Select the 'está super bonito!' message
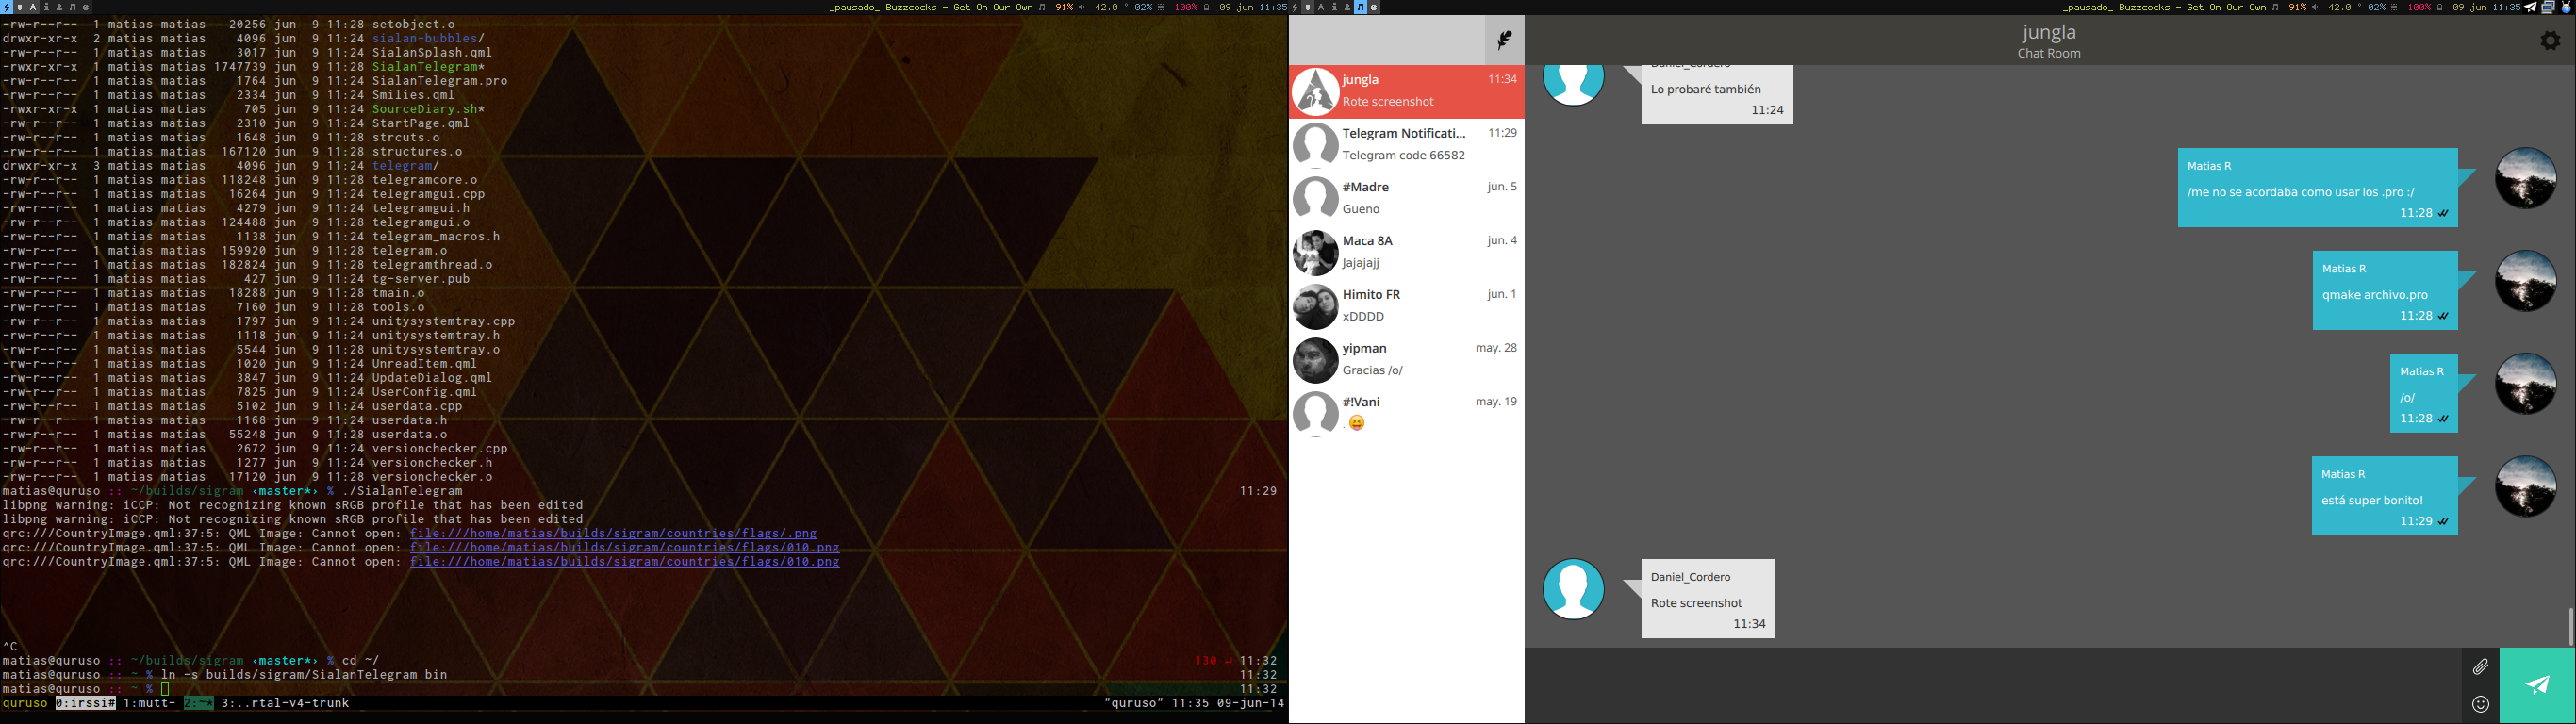The image size is (2576, 724). pyautogui.click(x=2384, y=496)
